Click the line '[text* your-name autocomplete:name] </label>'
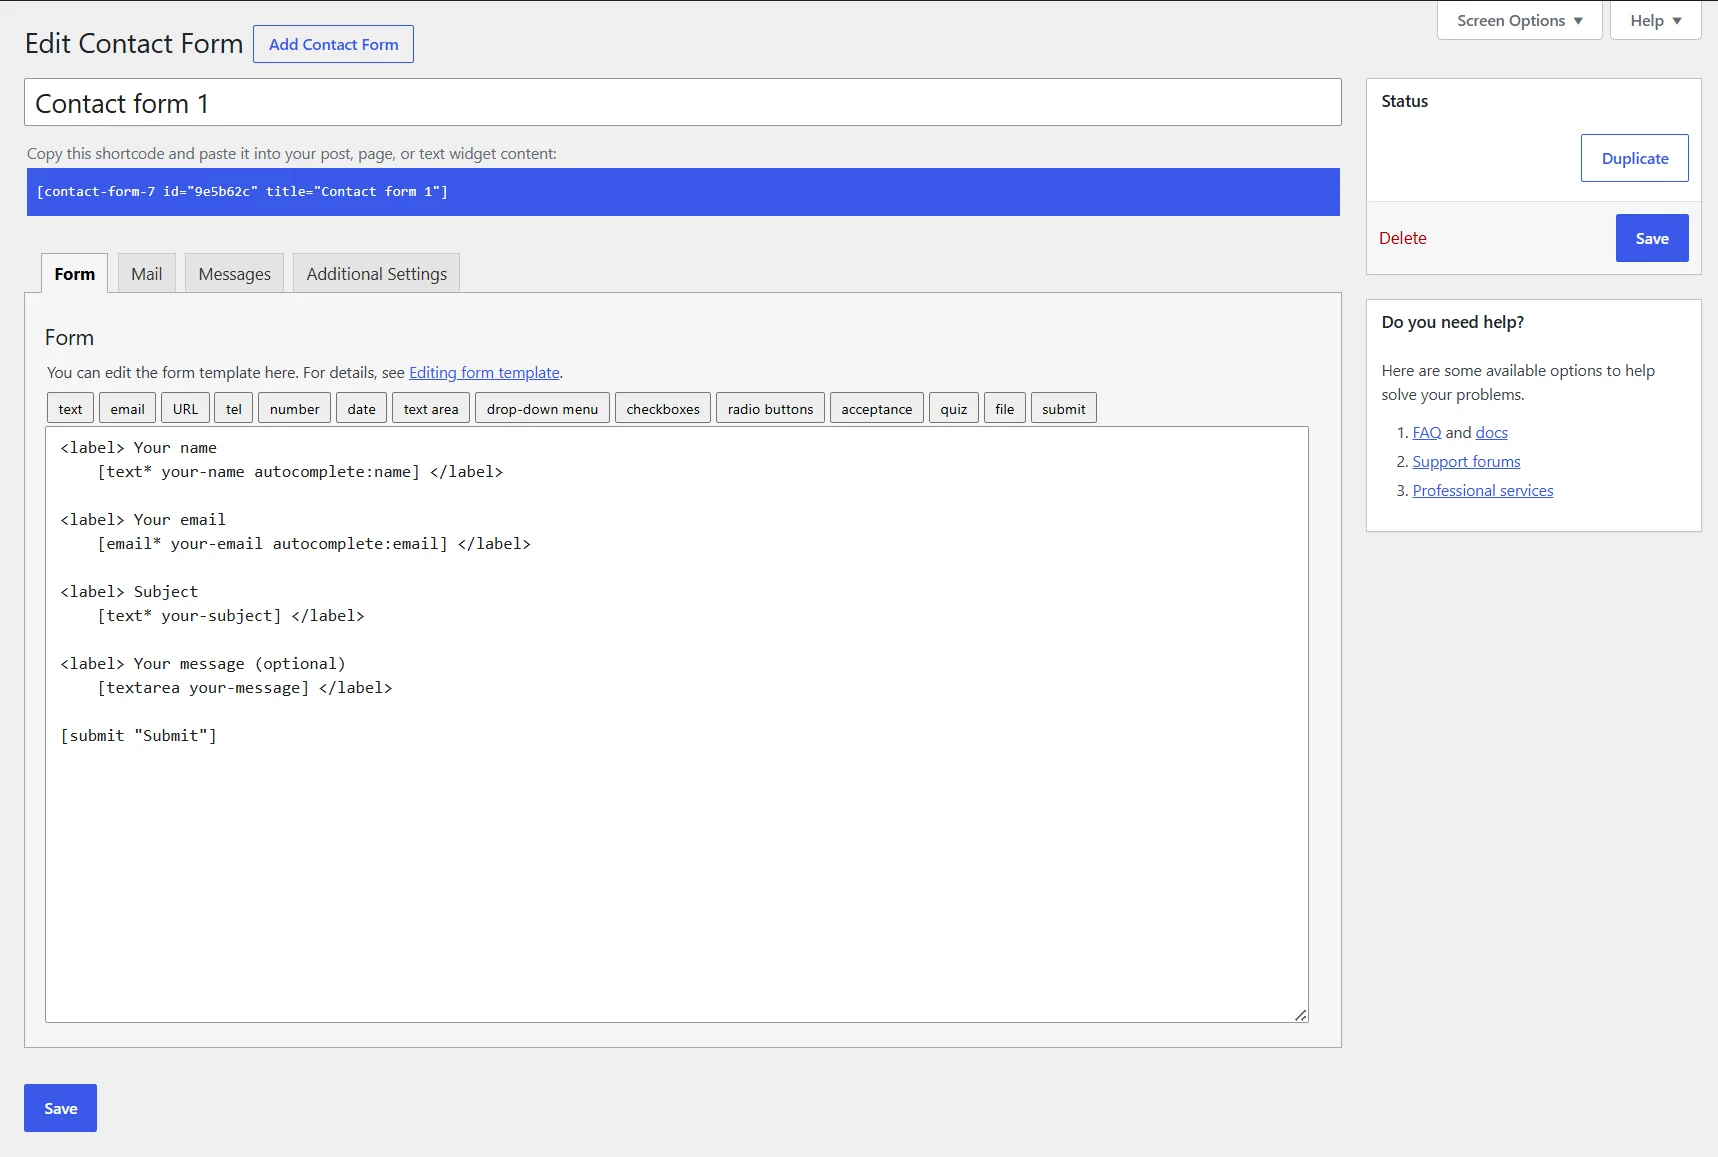 coord(300,472)
